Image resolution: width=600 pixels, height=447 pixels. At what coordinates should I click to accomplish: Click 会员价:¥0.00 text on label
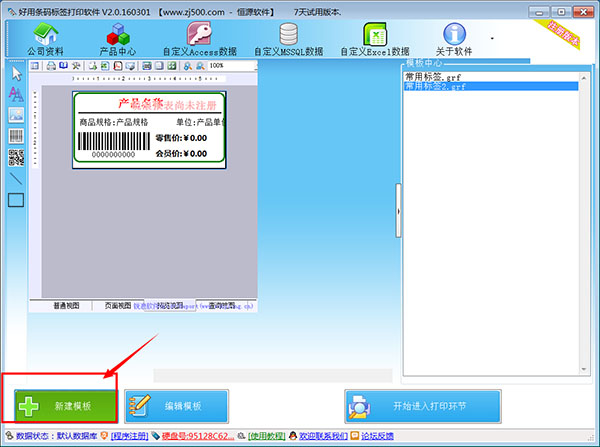tap(181, 154)
